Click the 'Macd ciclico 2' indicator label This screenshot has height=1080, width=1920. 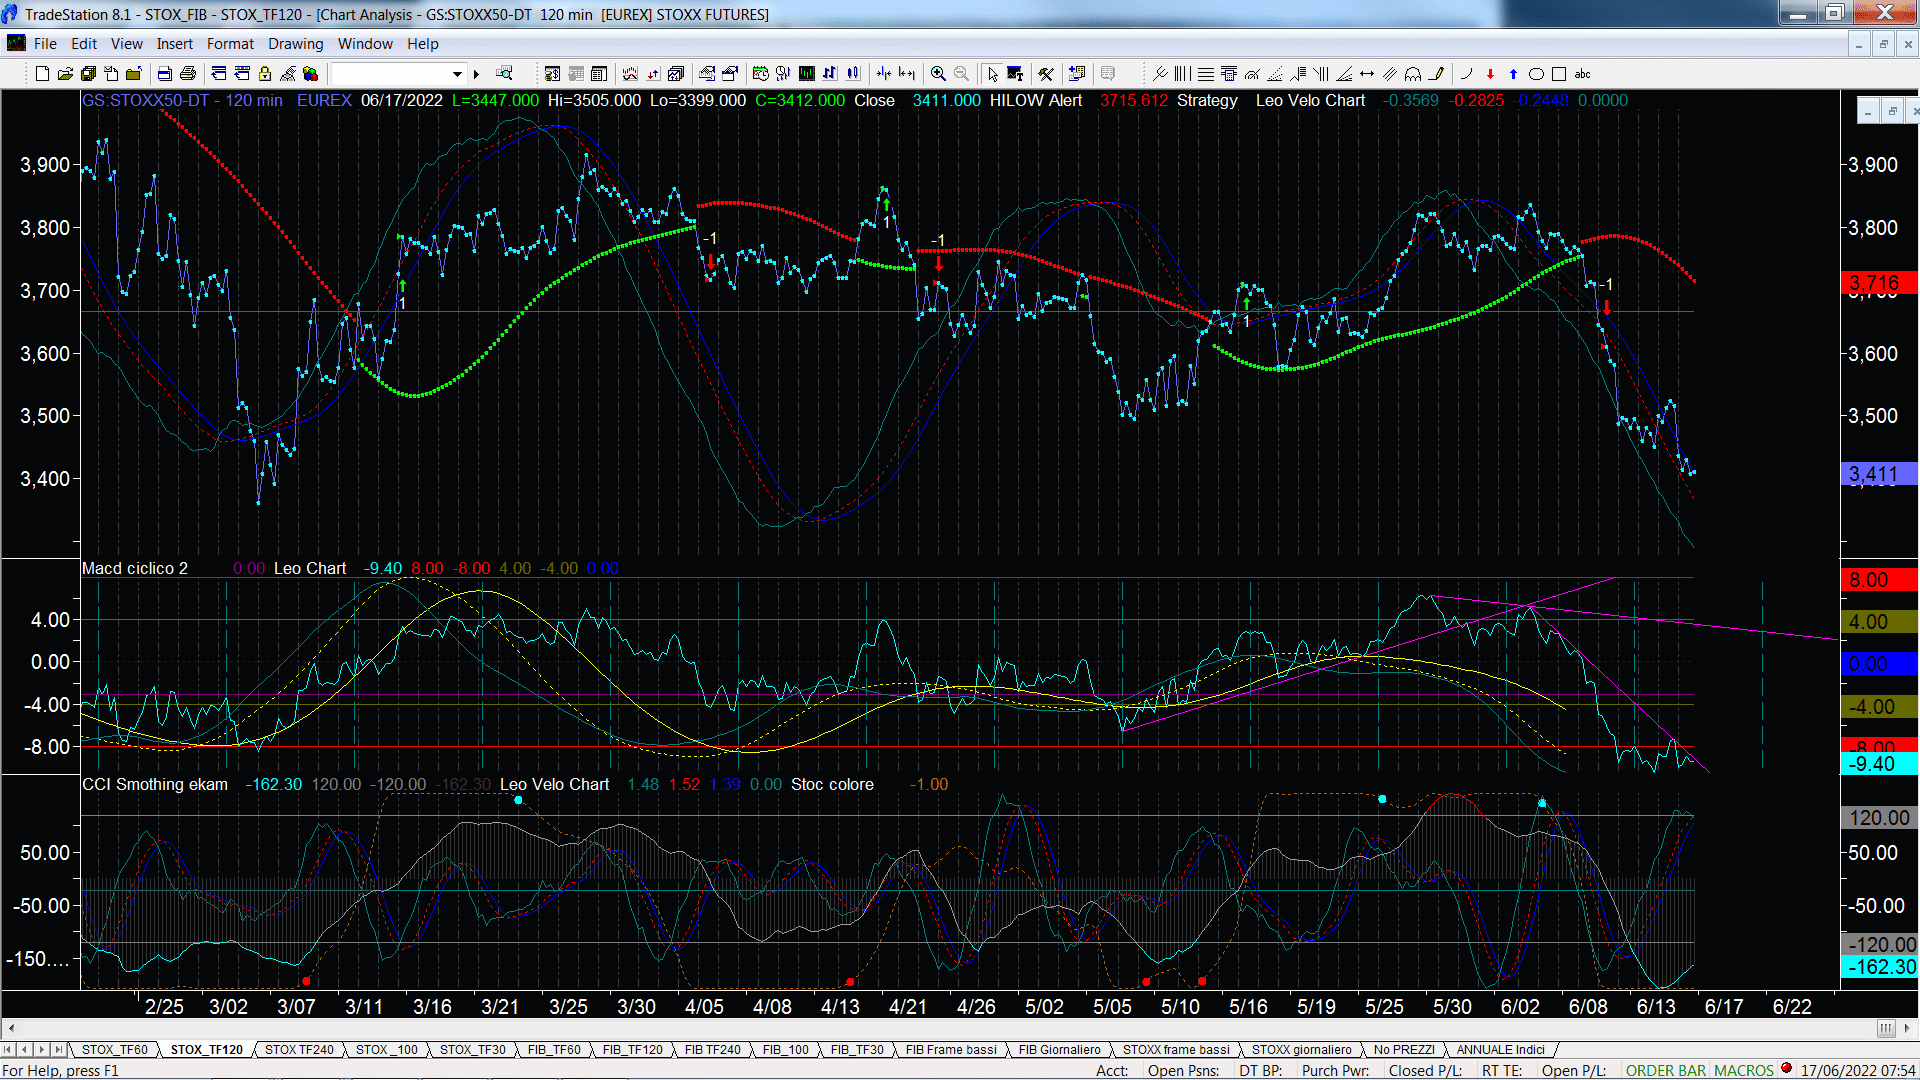(135, 568)
